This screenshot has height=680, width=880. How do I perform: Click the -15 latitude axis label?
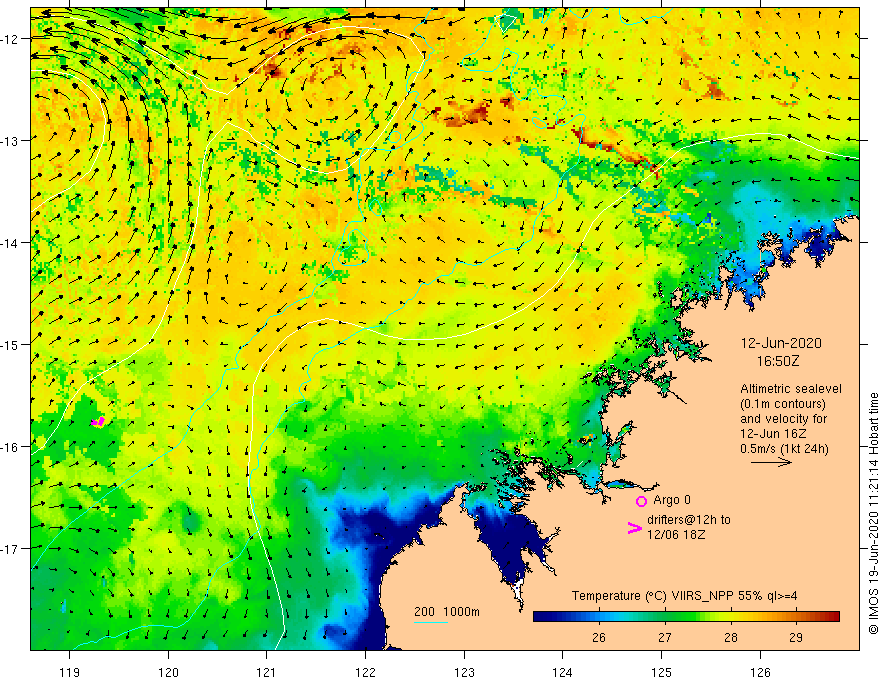[x=10, y=344]
